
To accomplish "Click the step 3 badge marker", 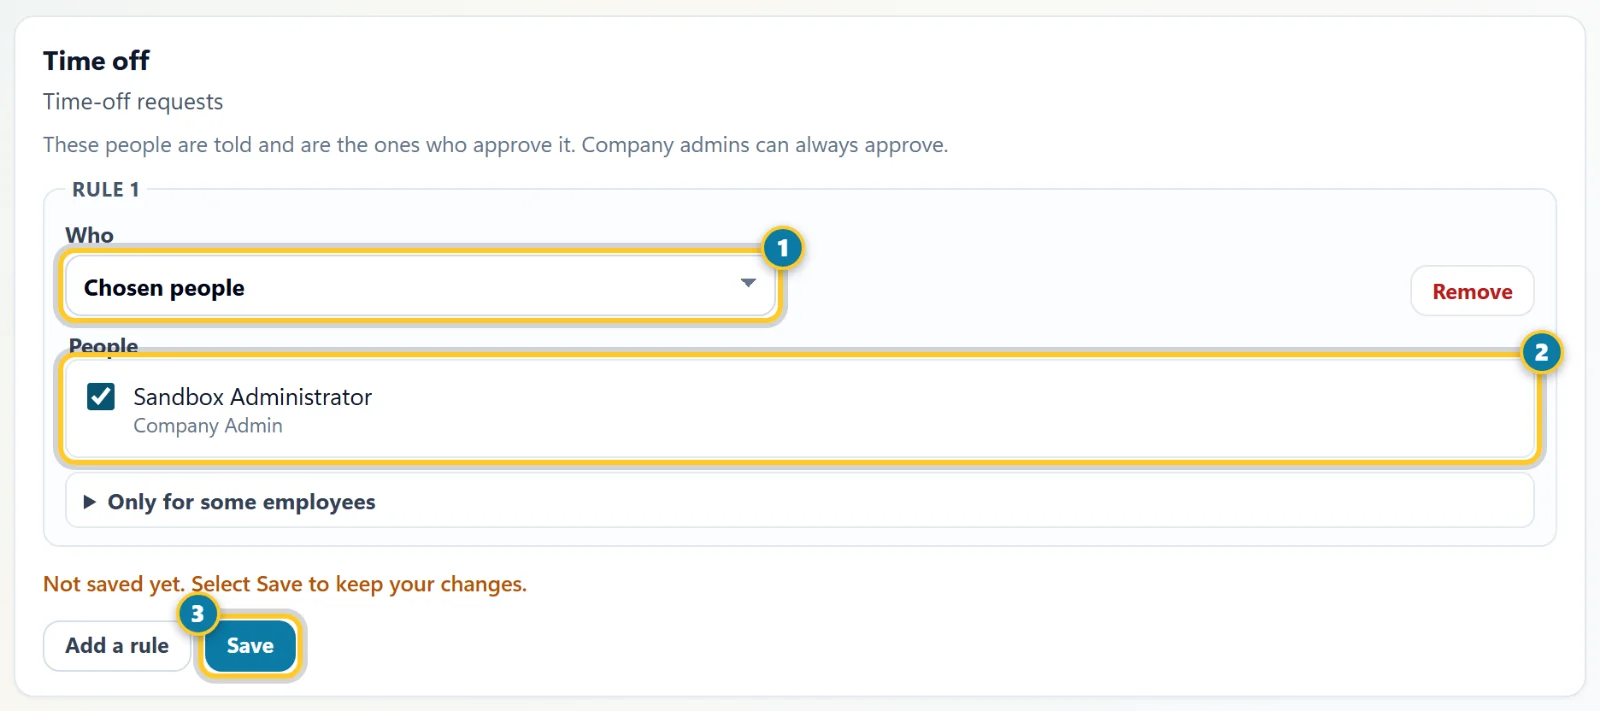I will coord(197,614).
